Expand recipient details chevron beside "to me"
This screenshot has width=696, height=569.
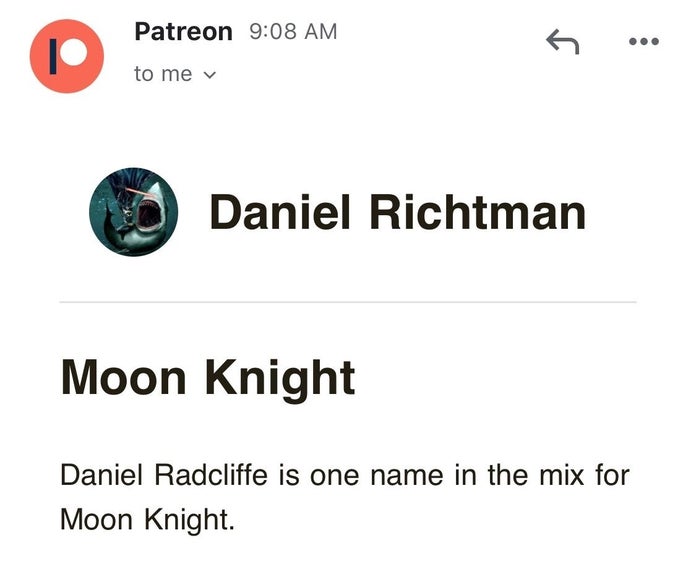coord(209,75)
